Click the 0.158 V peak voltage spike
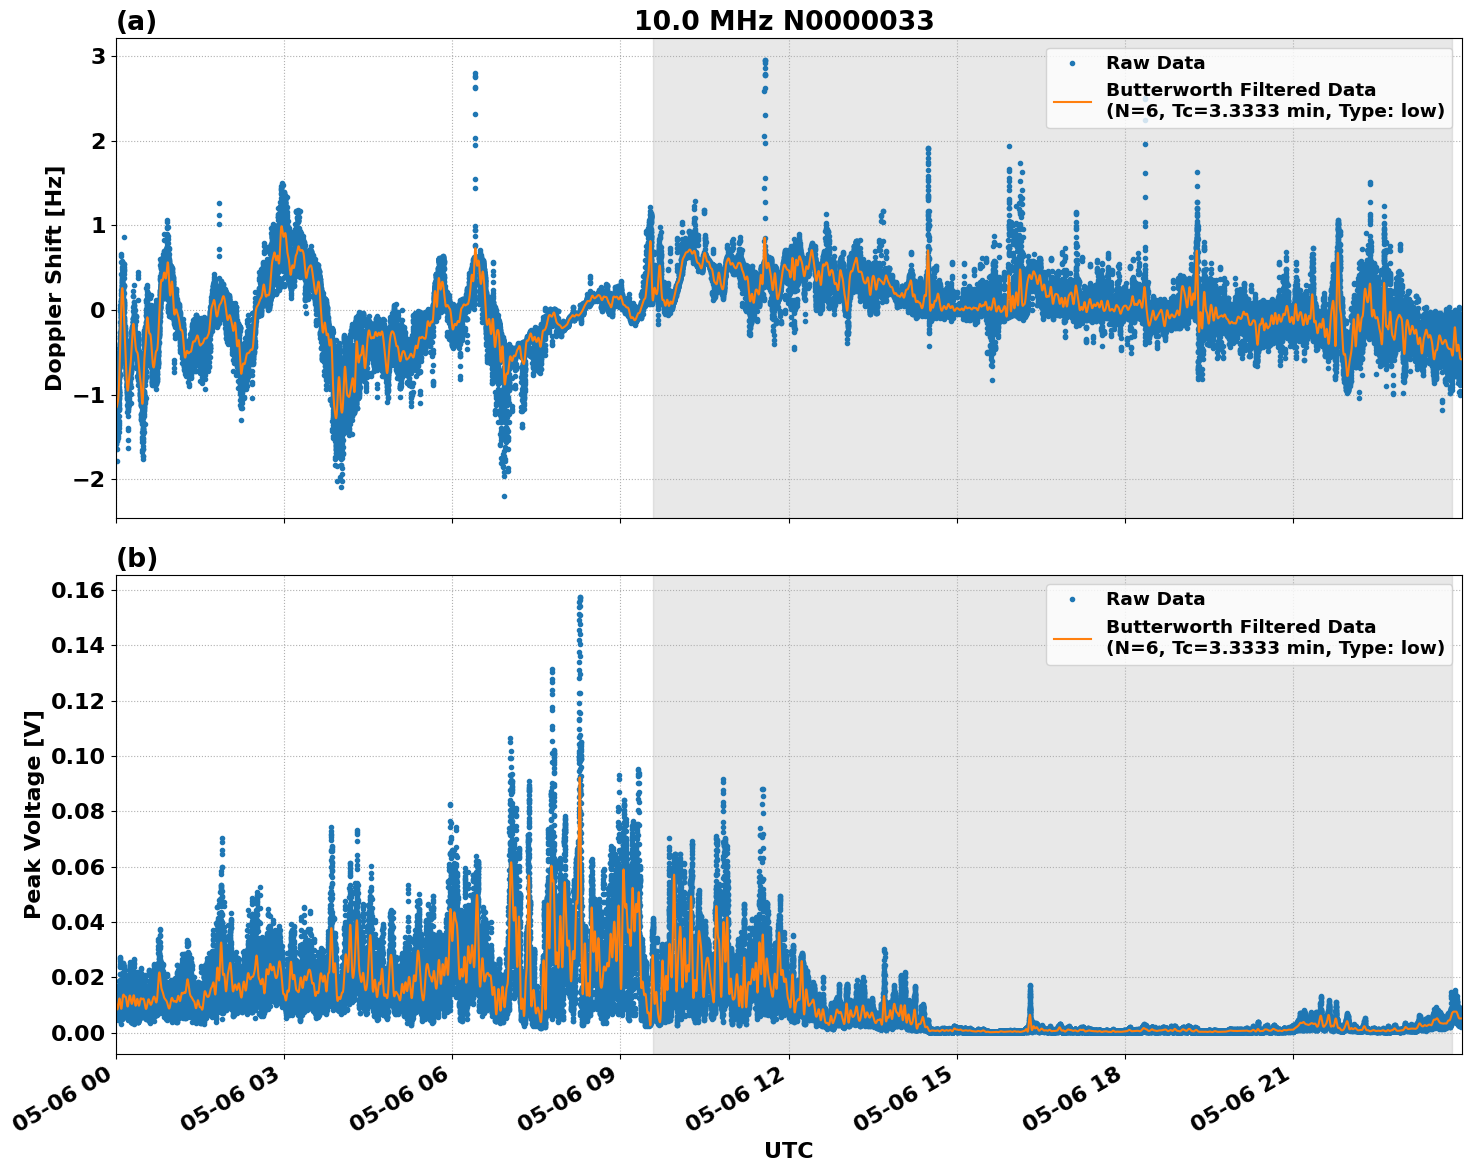 pos(578,597)
